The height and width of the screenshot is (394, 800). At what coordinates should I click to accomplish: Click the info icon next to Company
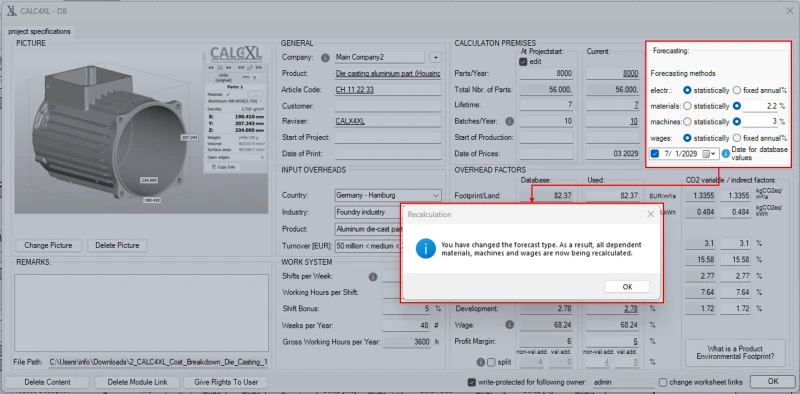[325, 58]
